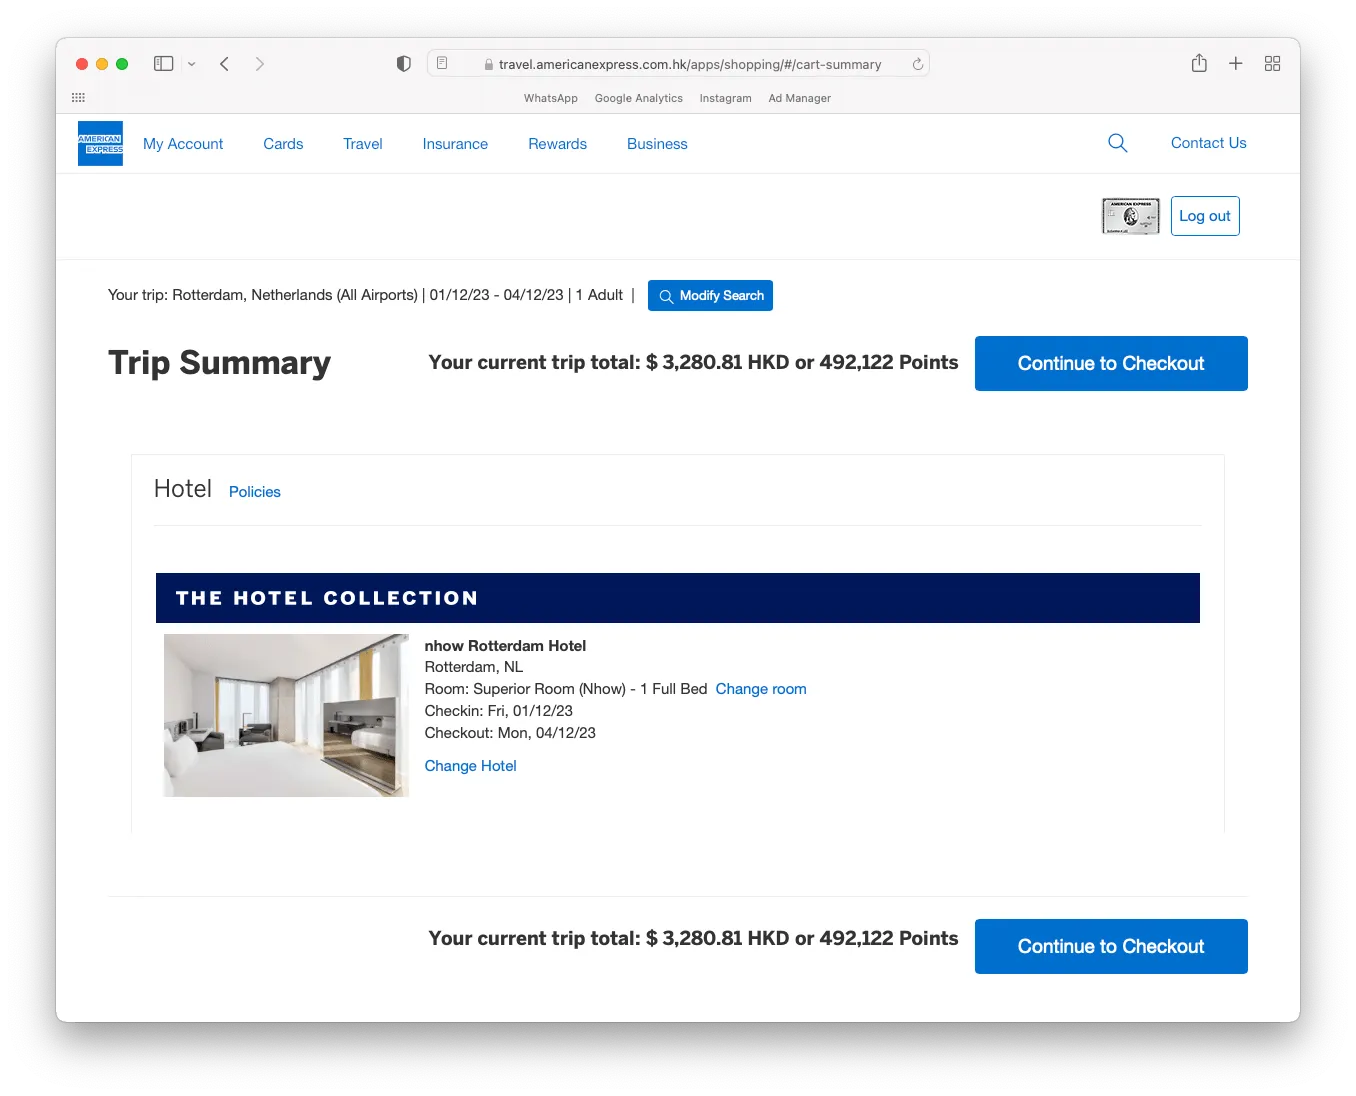Screen dimensions: 1356x1096
Task: Open the Google Analytics bookmark
Action: (639, 98)
